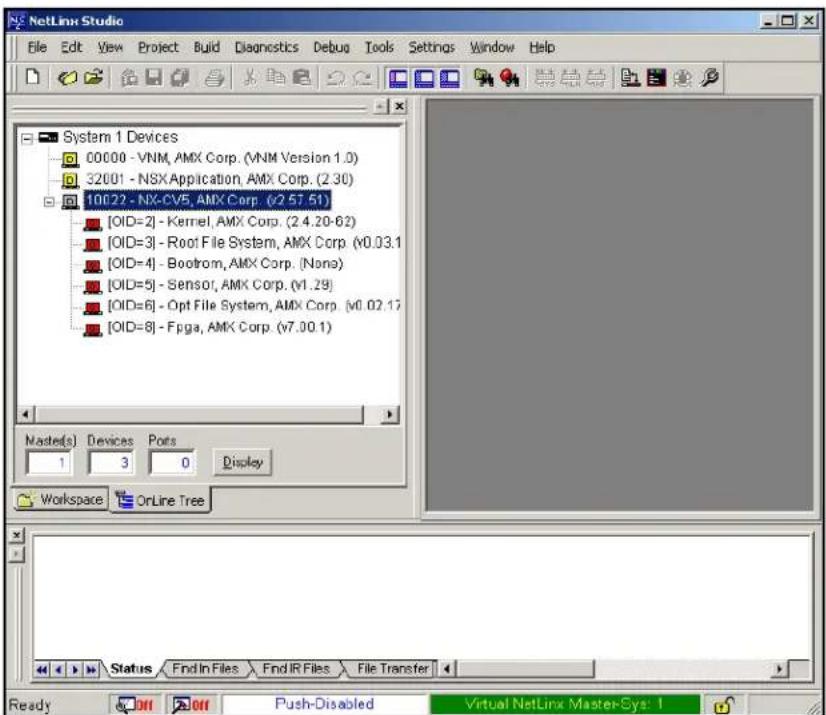Open the Build menu
This screenshot has height=715, width=826.
coord(206,47)
